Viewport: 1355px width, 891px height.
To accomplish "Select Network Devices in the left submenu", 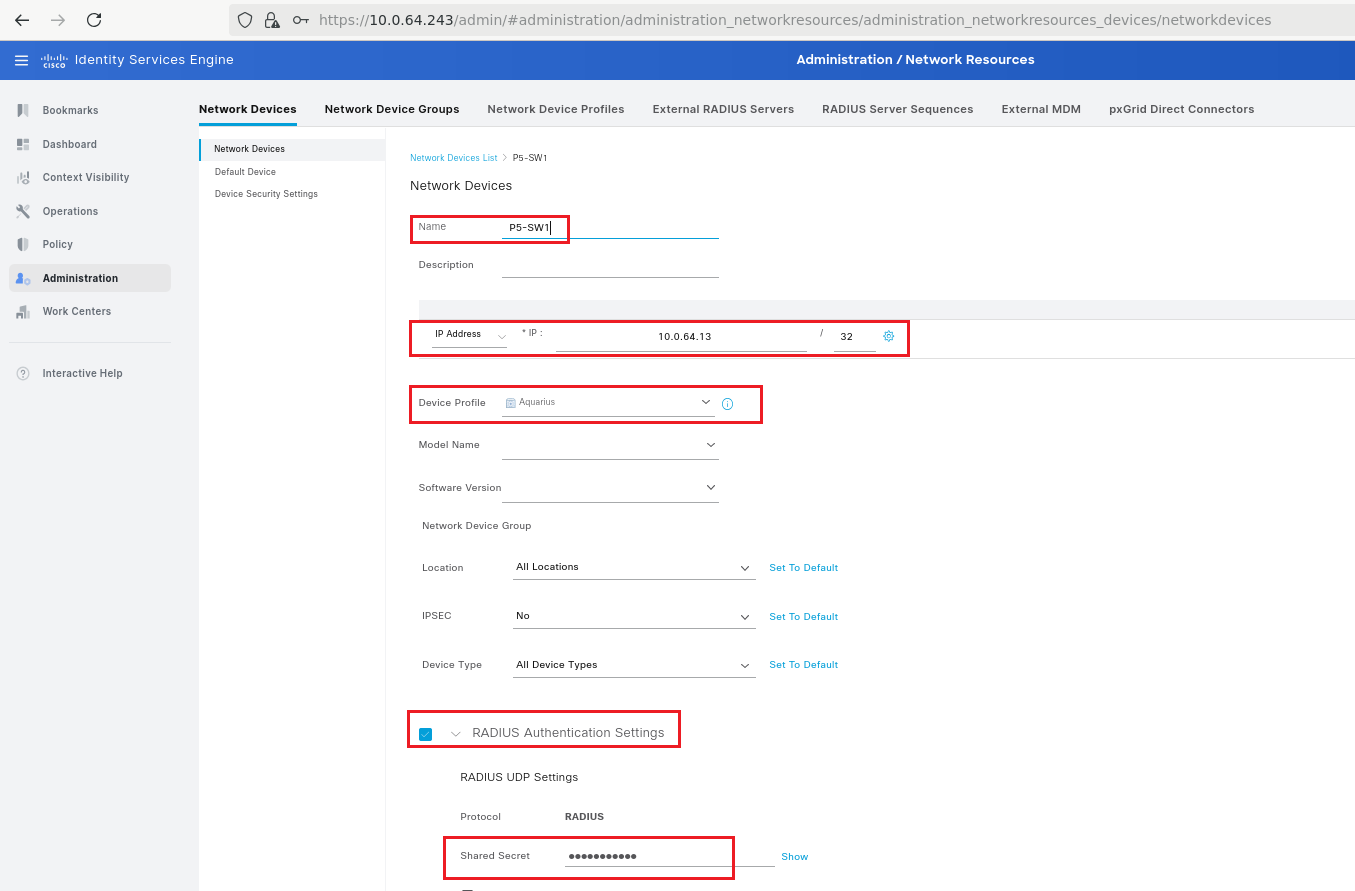I will pos(292,149).
